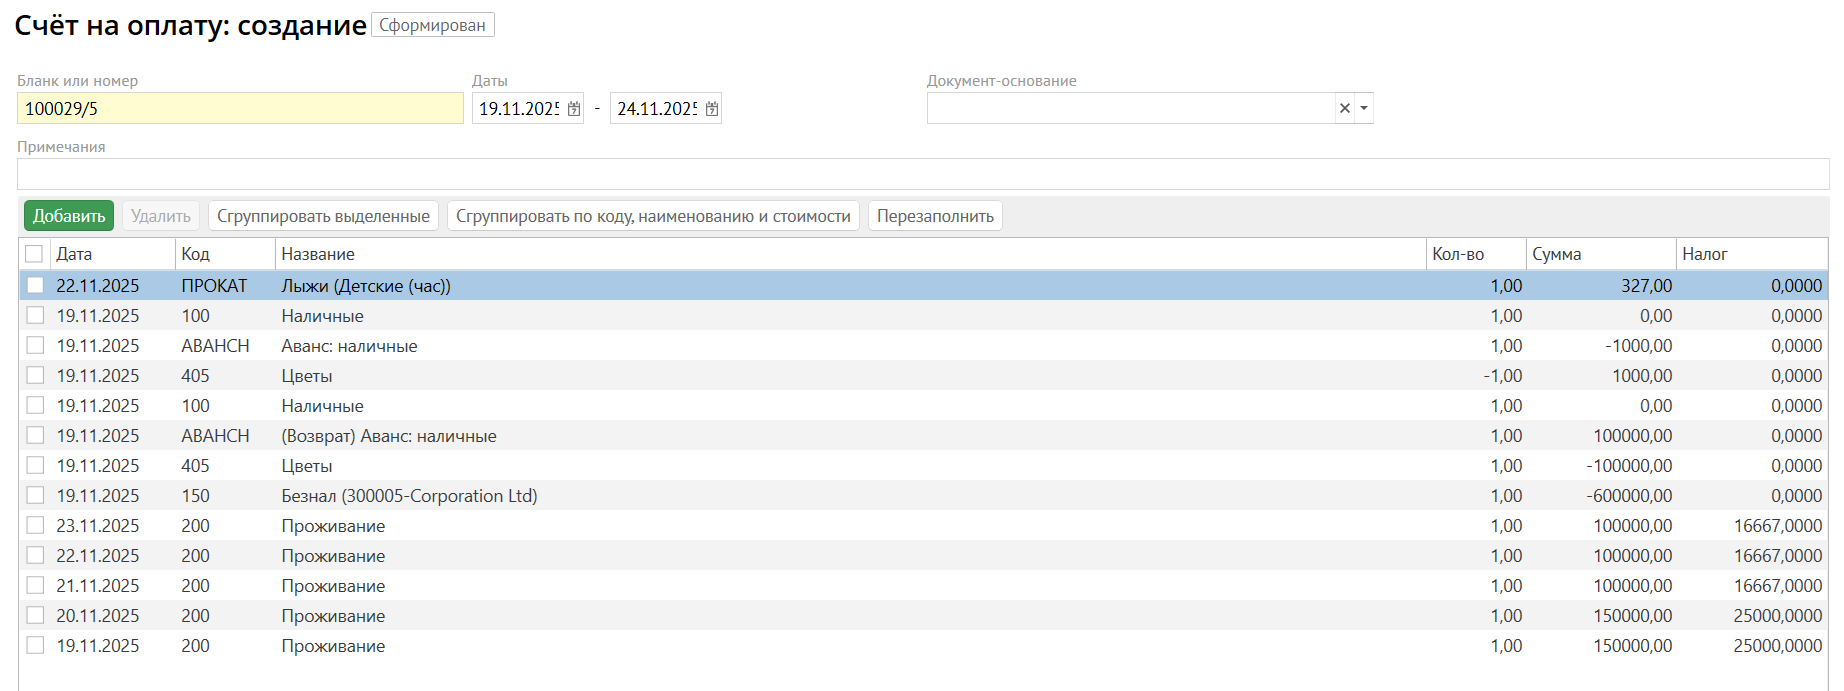Click the Сформирован status badge
The width and height of the screenshot is (1844, 691).
pos(432,25)
